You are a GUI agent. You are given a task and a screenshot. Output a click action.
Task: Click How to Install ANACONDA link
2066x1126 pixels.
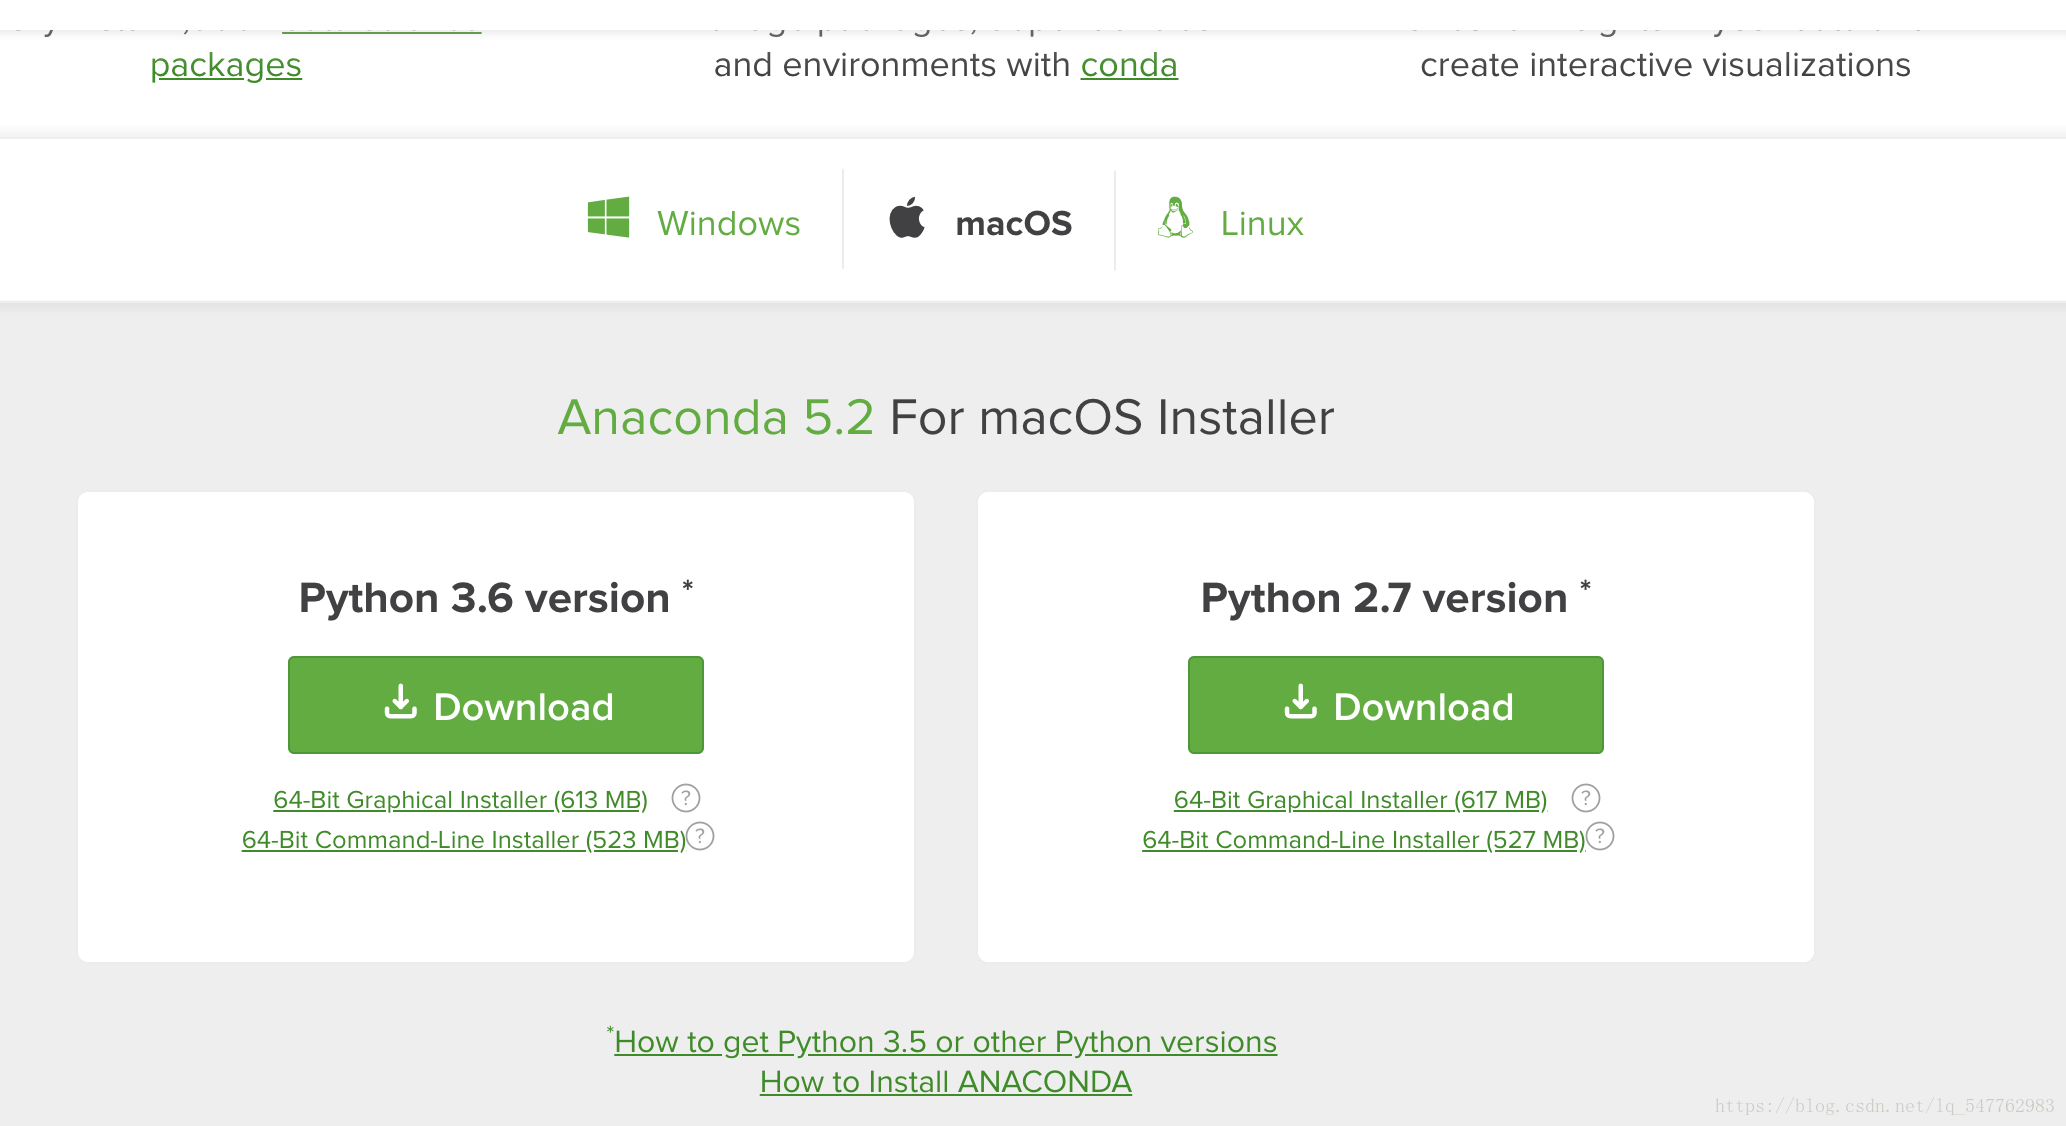948,1080
